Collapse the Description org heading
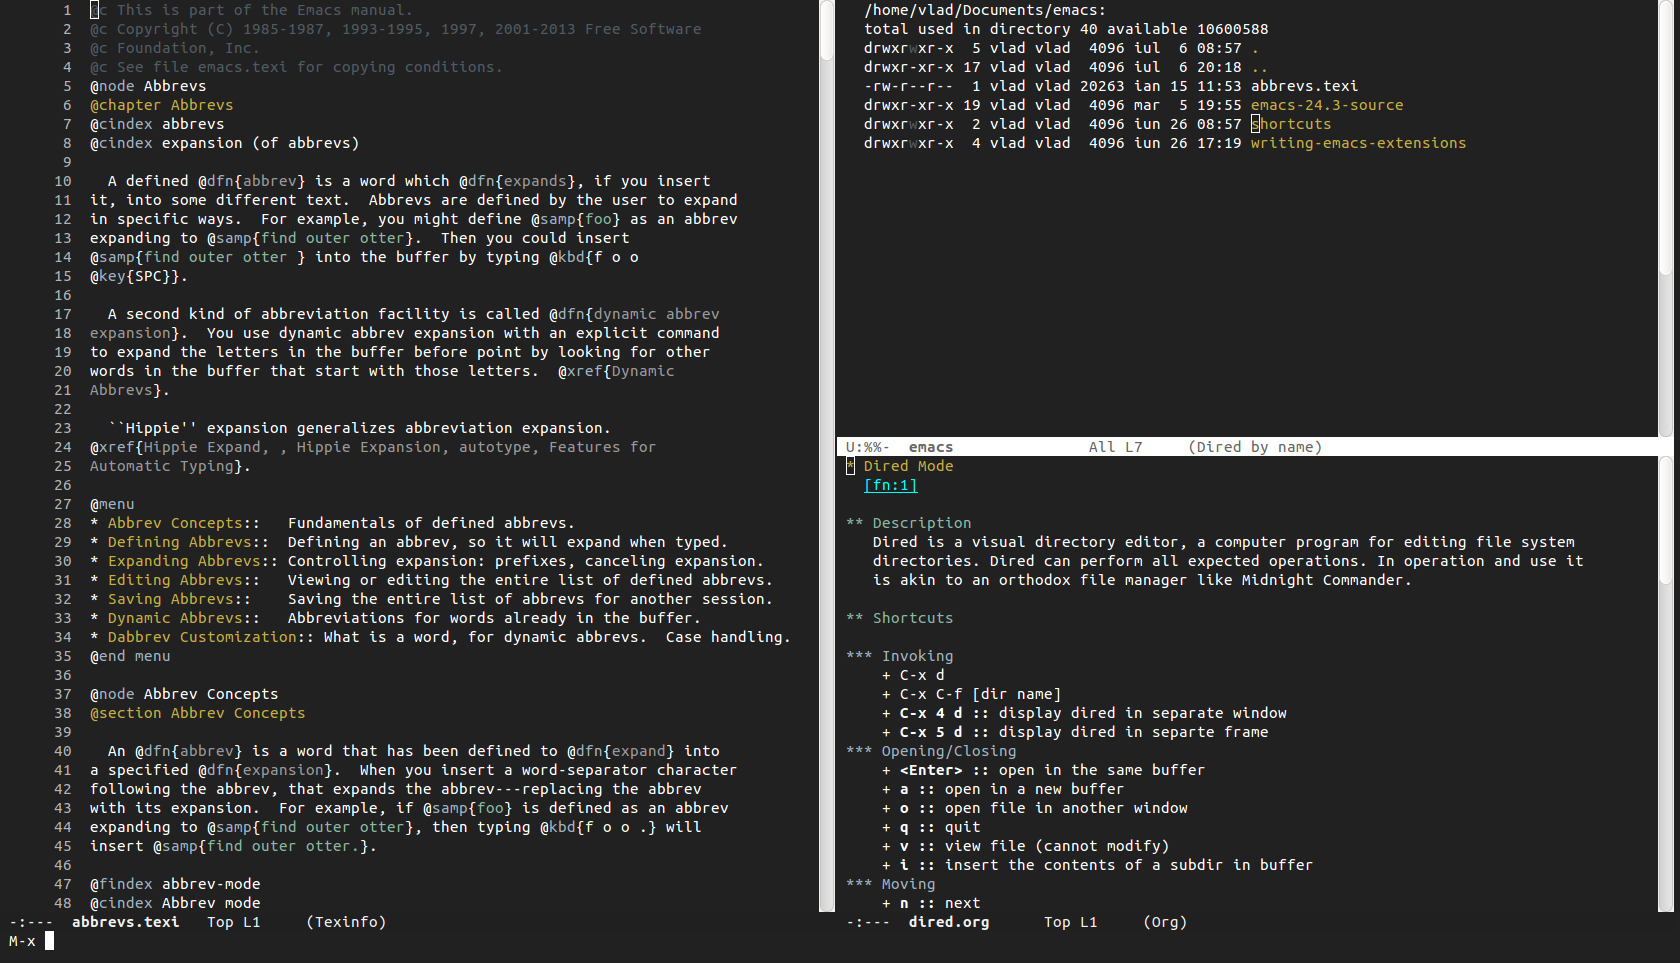1680x963 pixels. tap(920, 523)
